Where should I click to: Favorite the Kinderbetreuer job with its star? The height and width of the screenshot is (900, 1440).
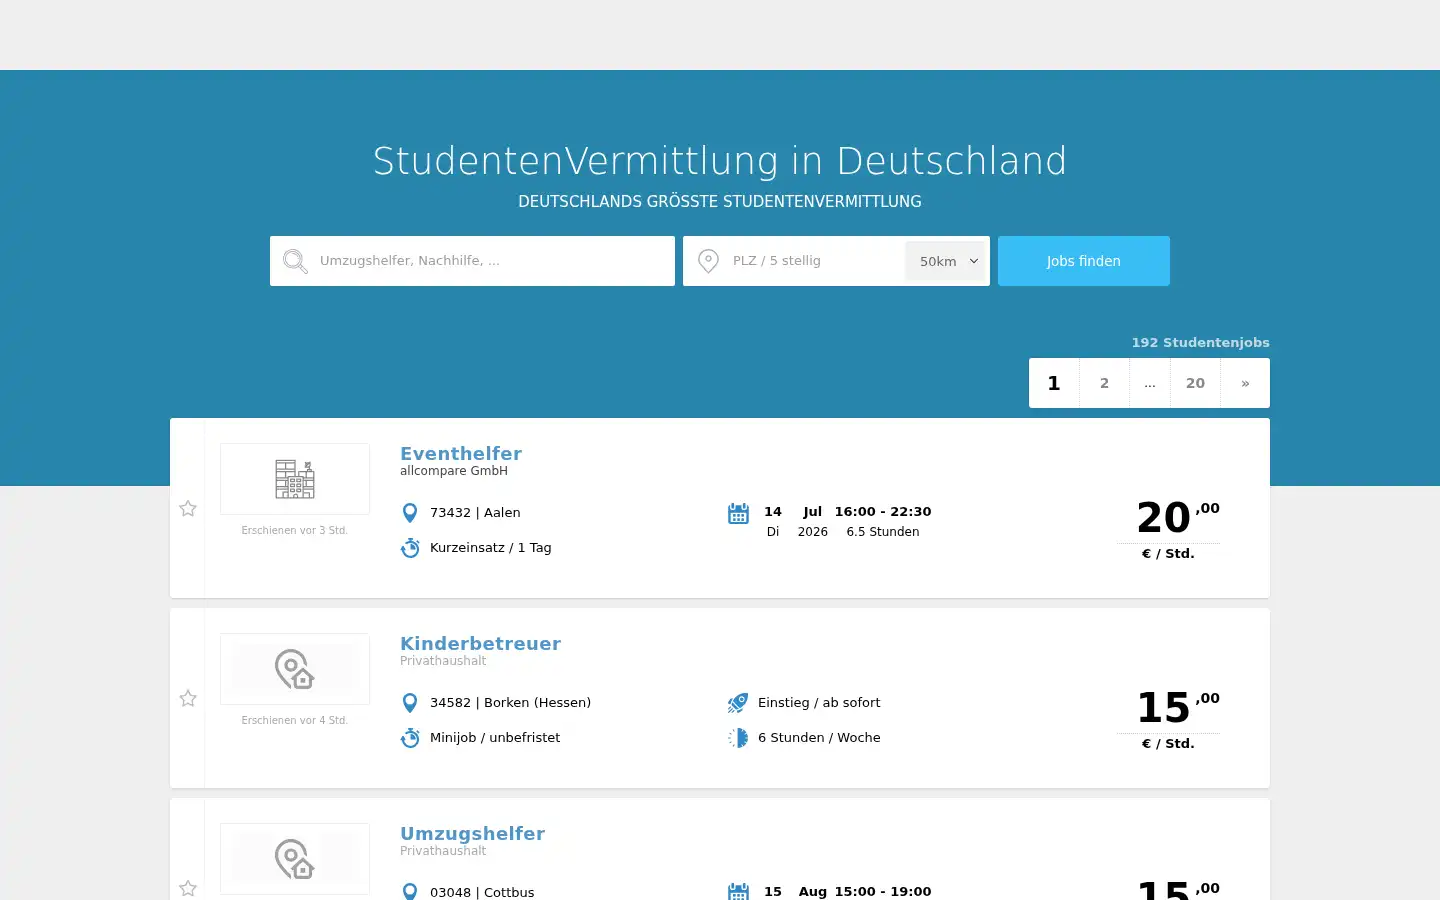pos(188,698)
